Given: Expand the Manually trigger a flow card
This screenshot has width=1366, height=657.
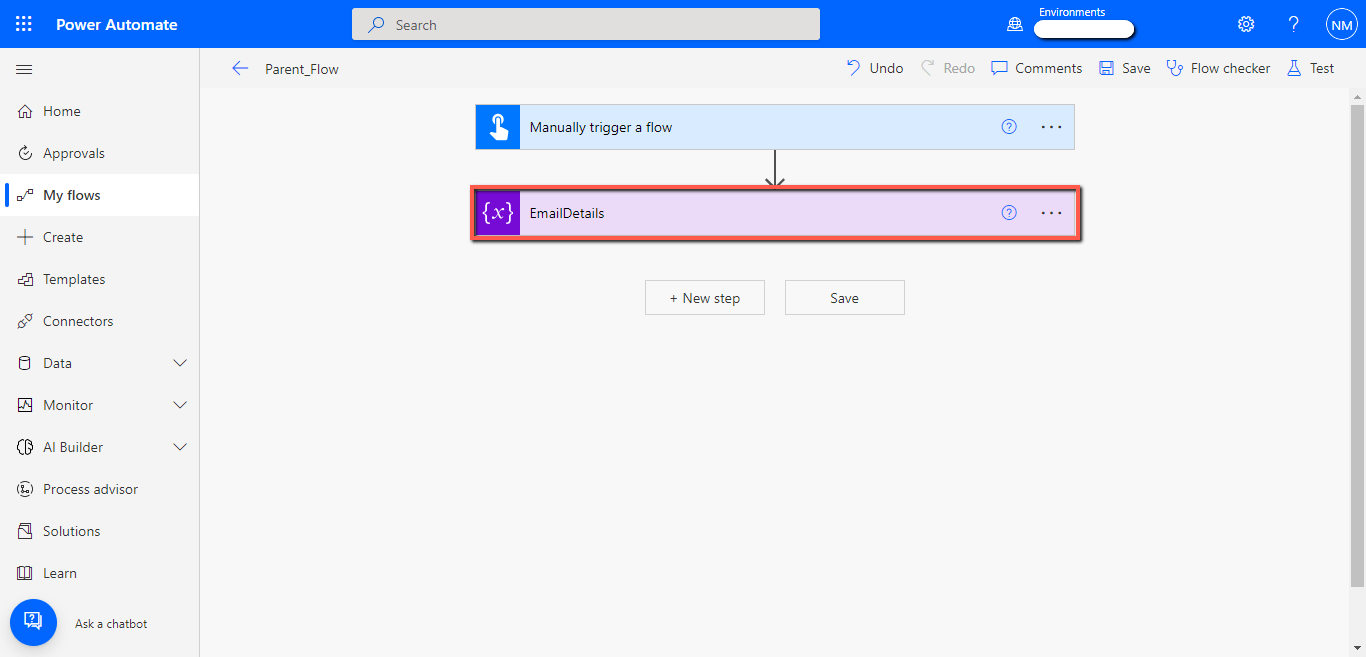Looking at the screenshot, I should click(775, 127).
